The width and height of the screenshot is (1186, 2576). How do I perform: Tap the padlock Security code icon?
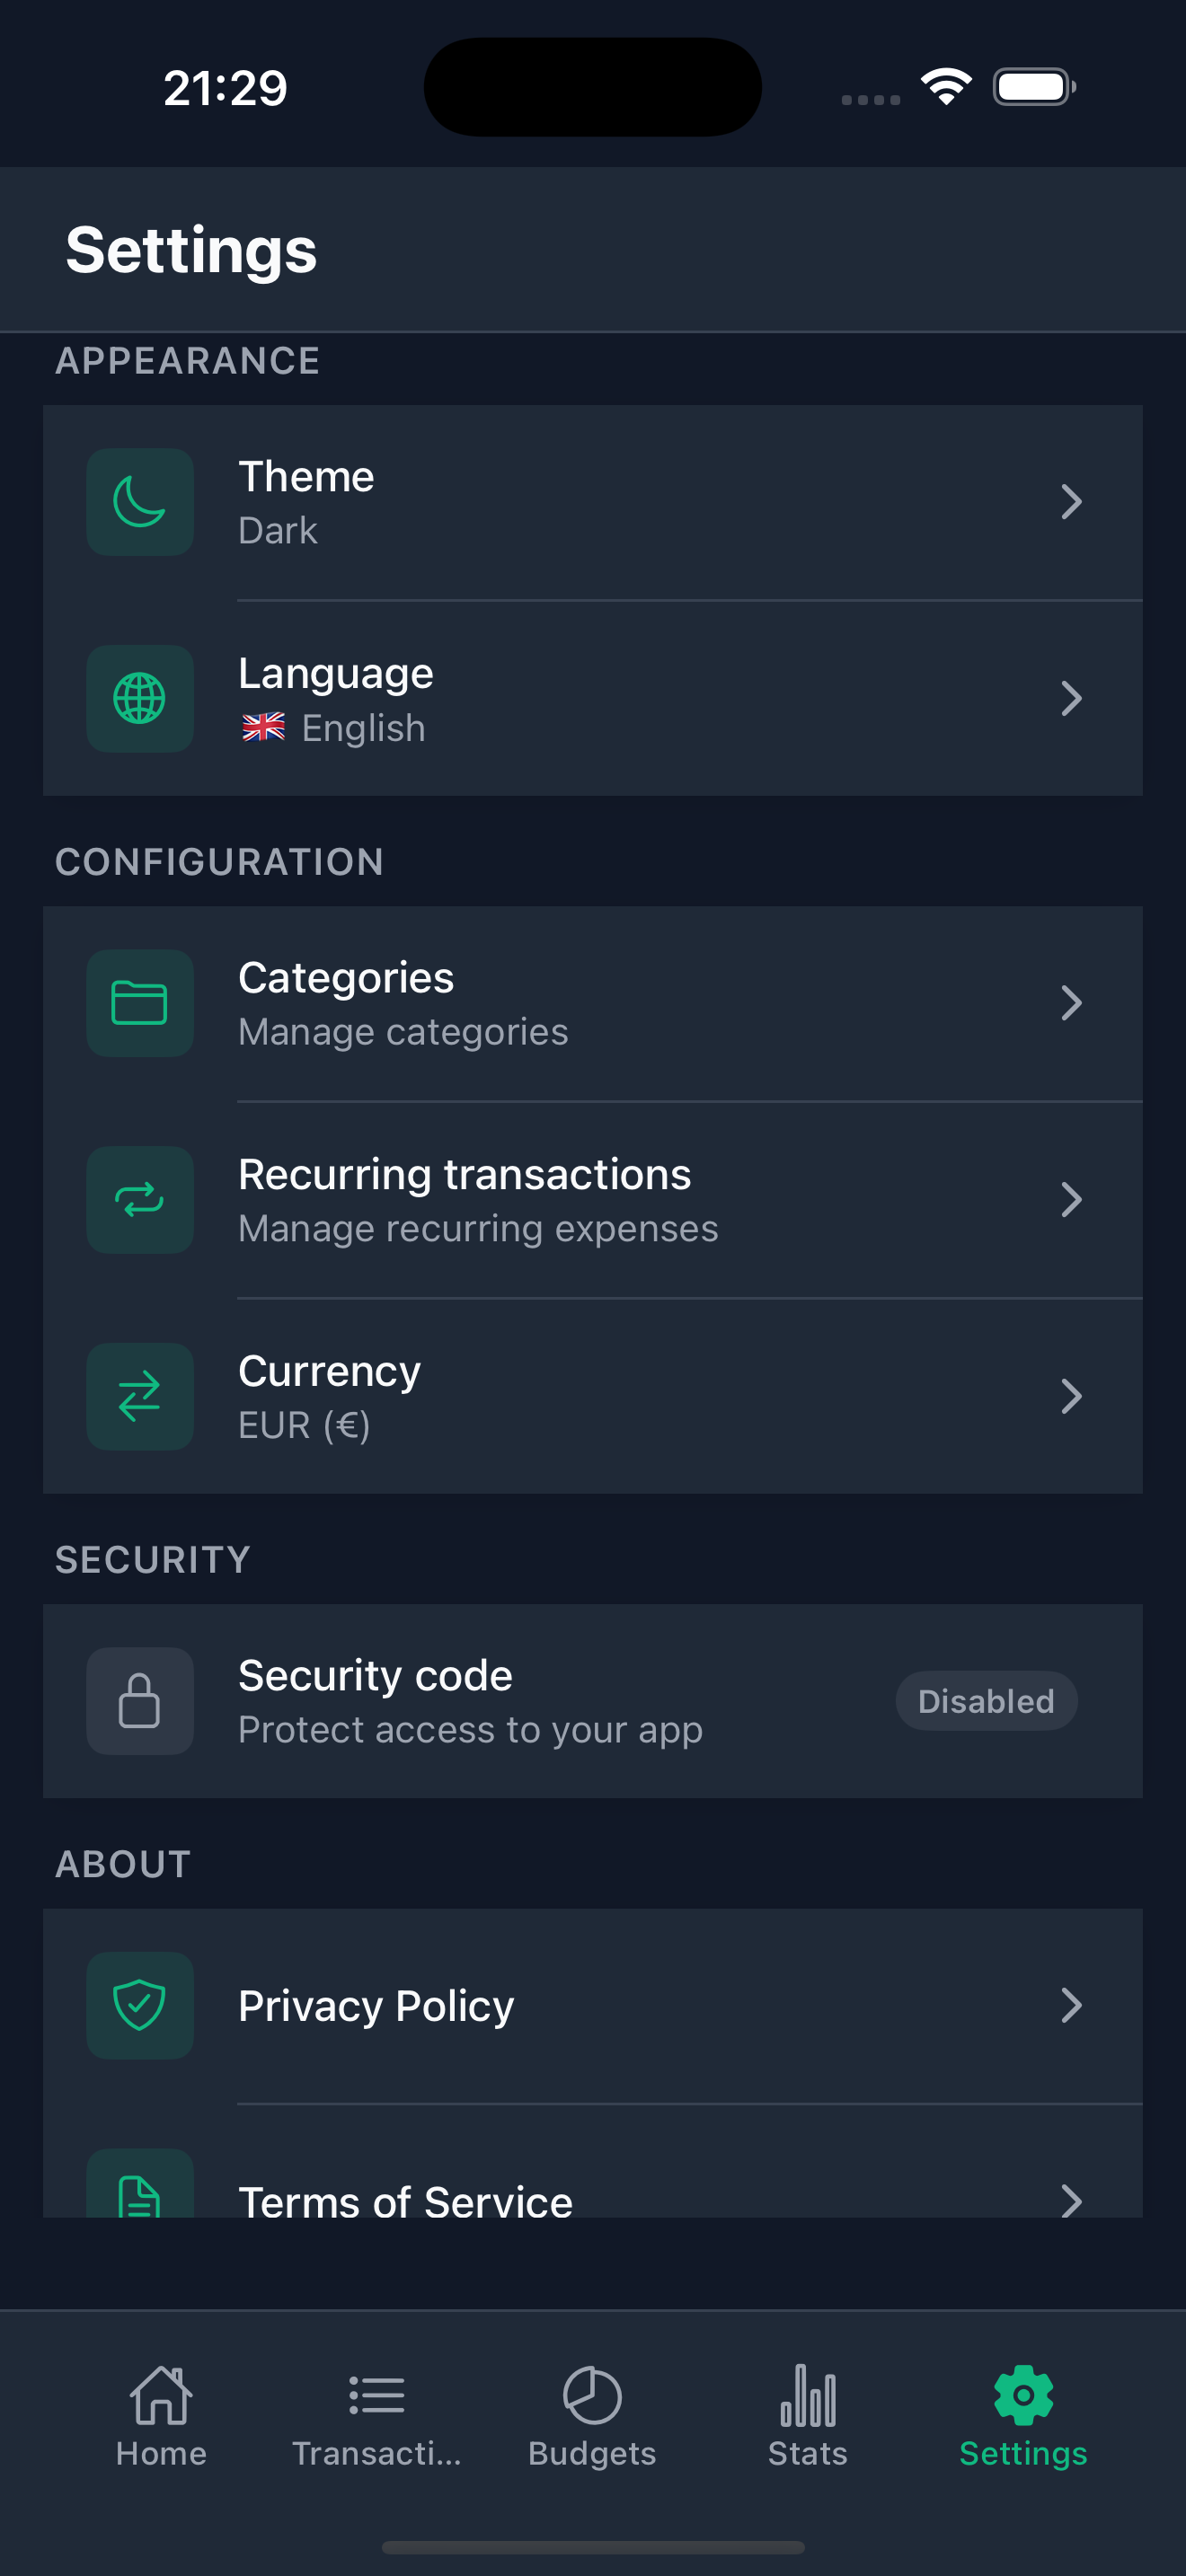click(x=139, y=1700)
